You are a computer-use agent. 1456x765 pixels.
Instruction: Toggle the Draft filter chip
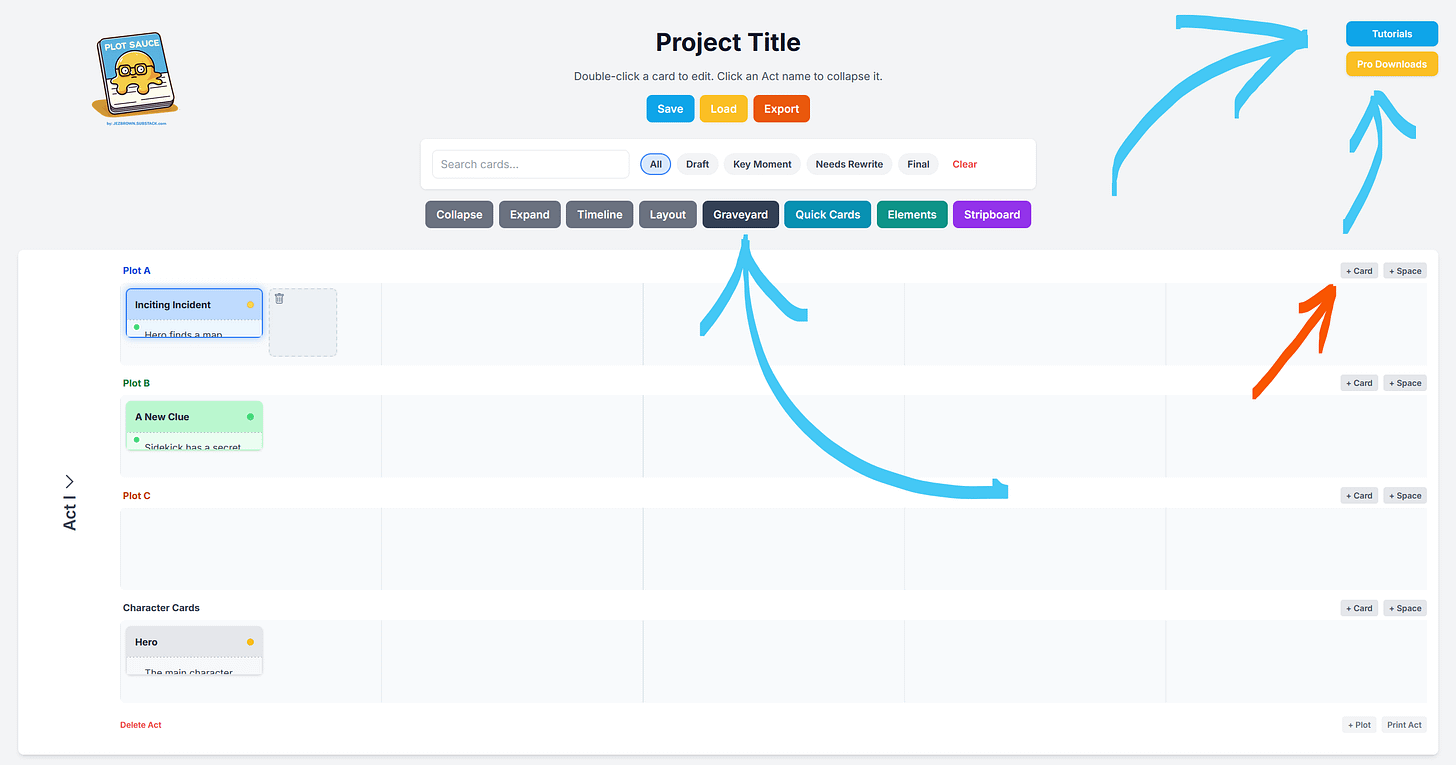tap(697, 164)
